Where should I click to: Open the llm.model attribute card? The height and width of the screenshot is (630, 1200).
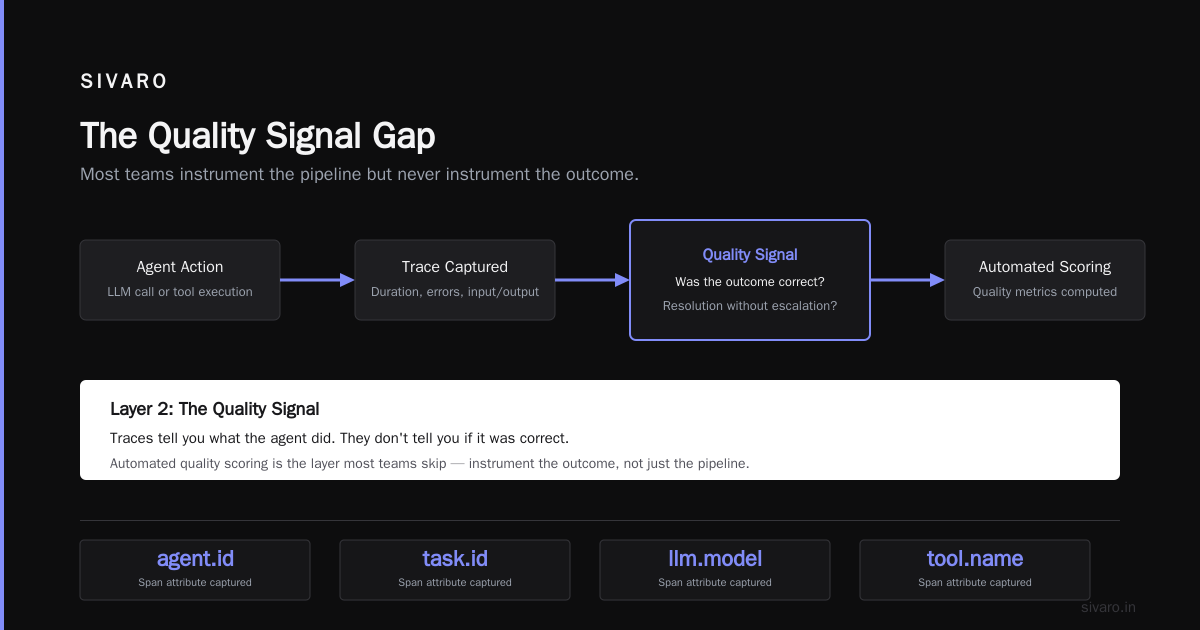coord(715,570)
